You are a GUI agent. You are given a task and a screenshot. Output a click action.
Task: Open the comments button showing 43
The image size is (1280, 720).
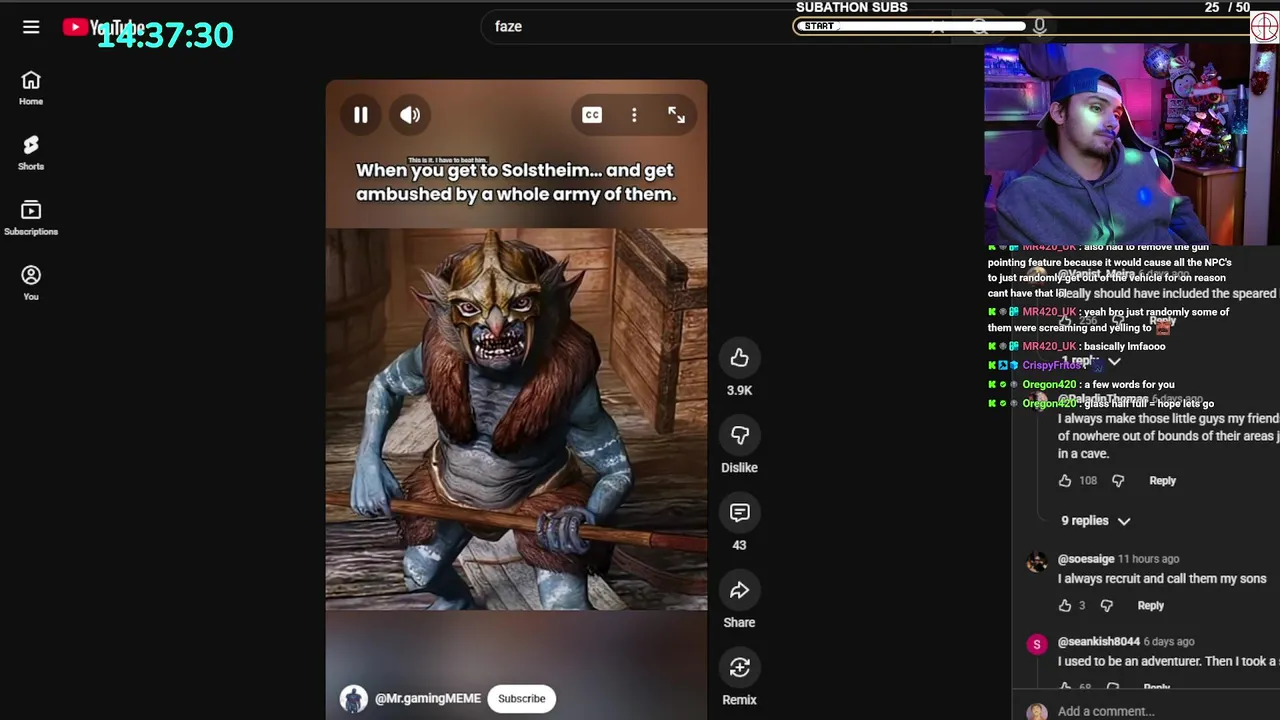pyautogui.click(x=739, y=513)
